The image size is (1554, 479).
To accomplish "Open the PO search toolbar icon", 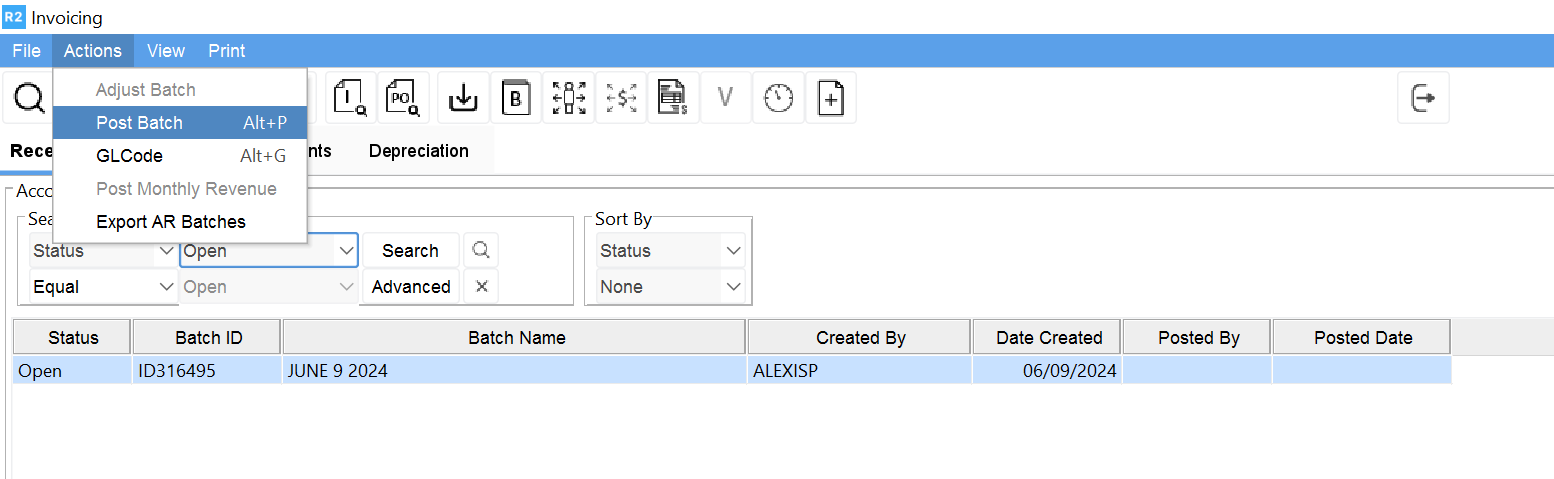I will 403,98.
